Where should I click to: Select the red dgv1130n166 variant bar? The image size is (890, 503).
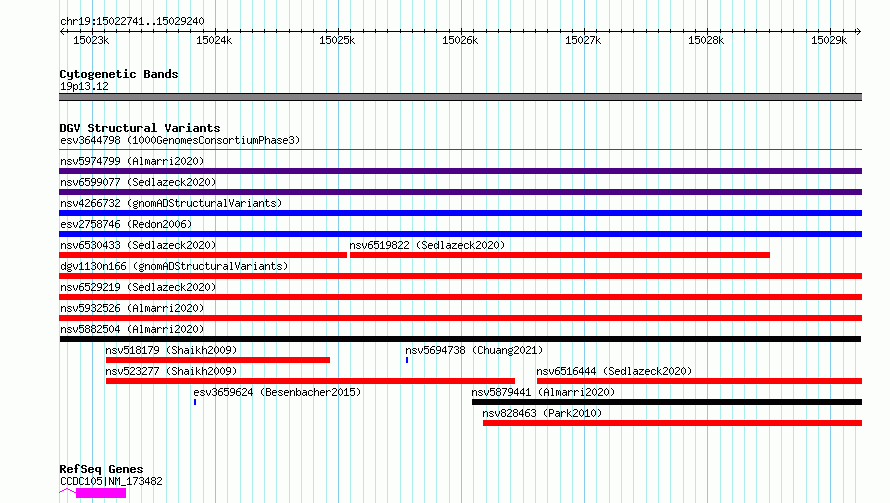460,276
